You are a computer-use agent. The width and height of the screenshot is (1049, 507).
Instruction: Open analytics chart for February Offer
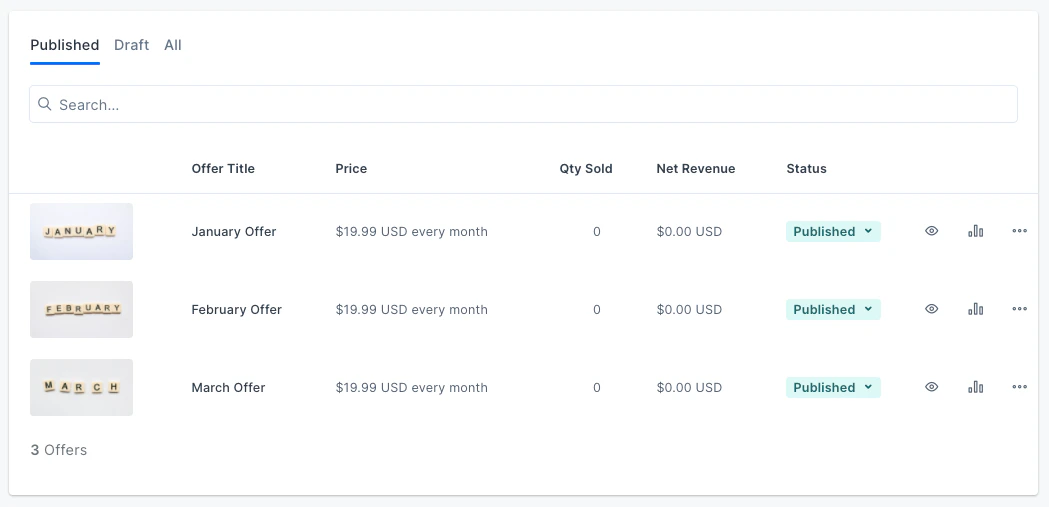(975, 309)
